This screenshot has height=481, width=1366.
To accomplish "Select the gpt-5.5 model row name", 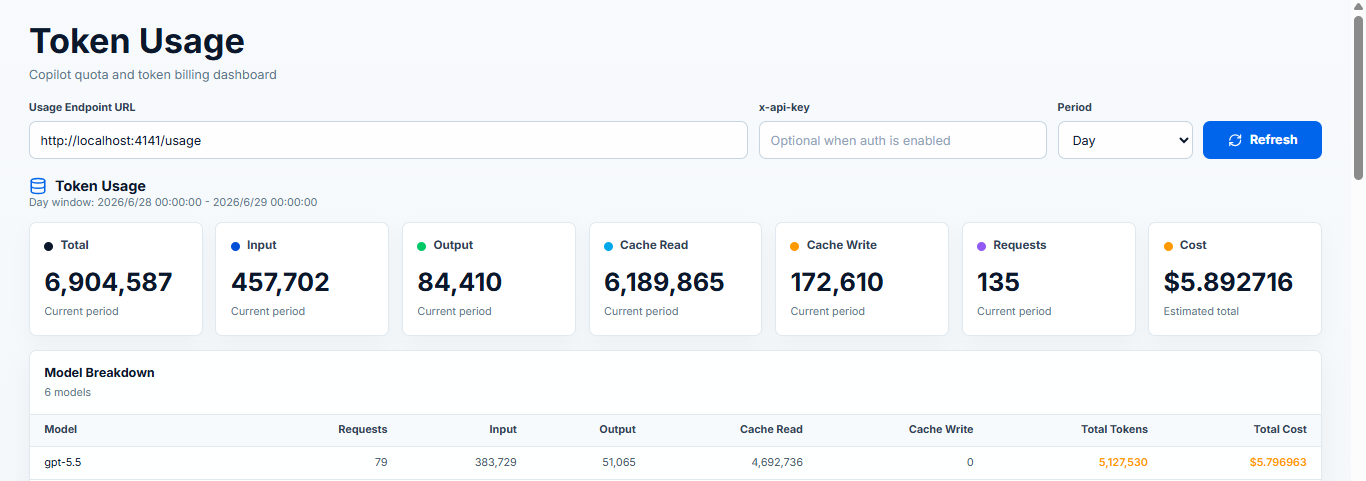I will point(63,462).
